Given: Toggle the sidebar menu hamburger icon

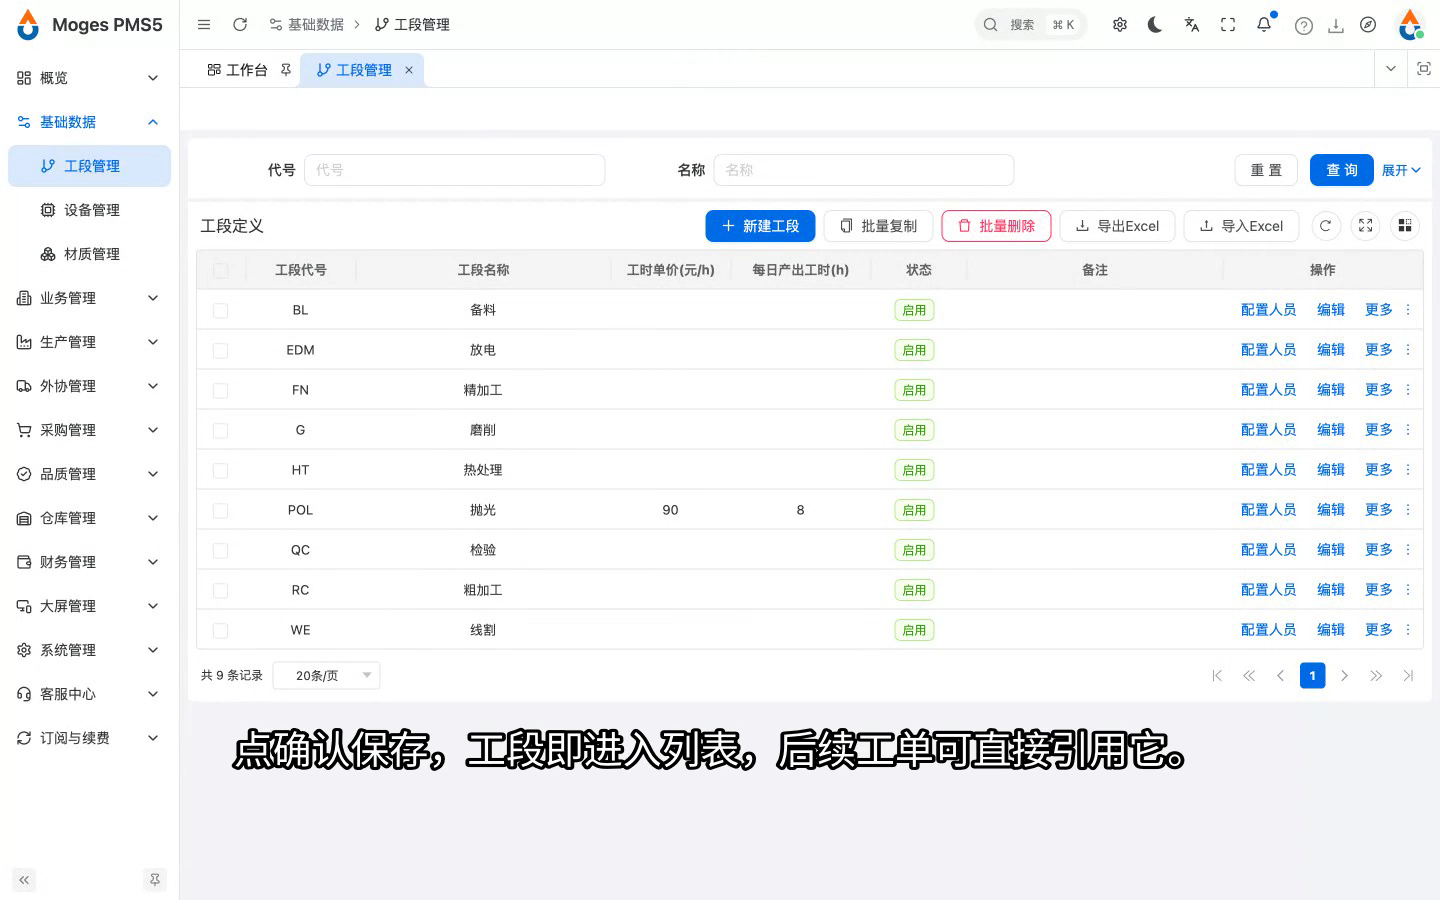Looking at the screenshot, I should point(204,25).
